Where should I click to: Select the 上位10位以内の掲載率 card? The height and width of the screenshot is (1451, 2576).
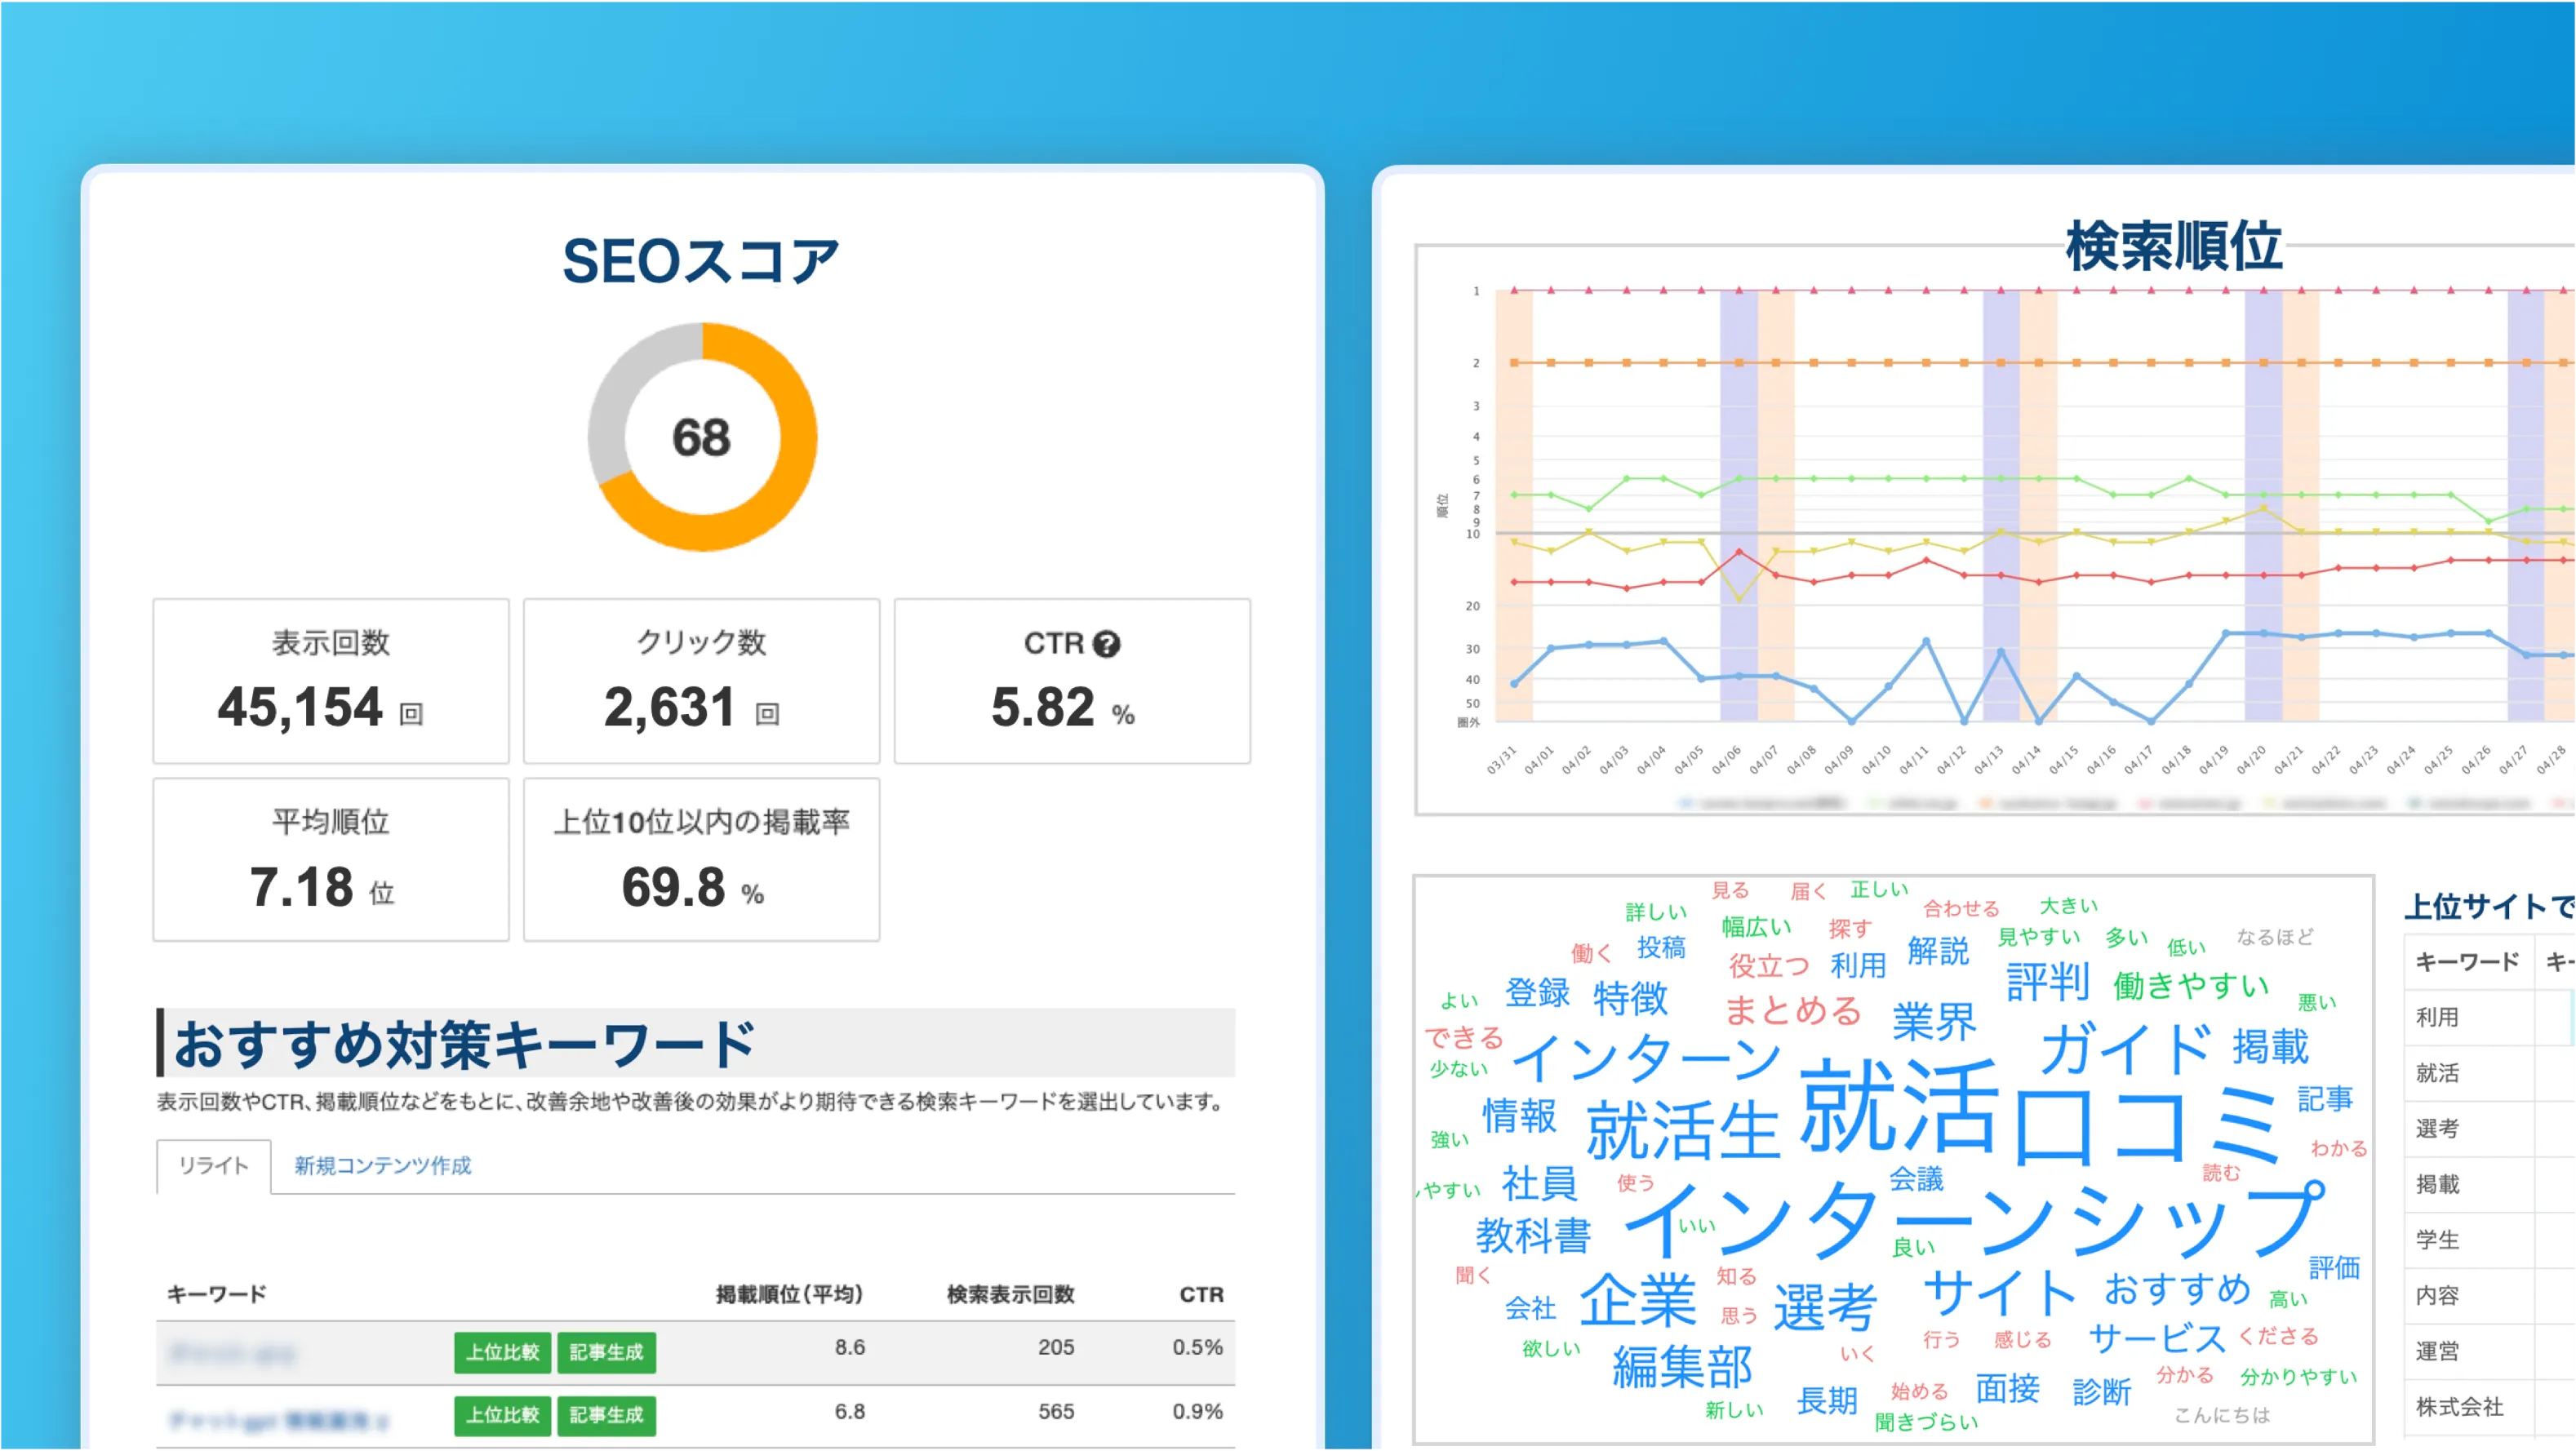701,860
